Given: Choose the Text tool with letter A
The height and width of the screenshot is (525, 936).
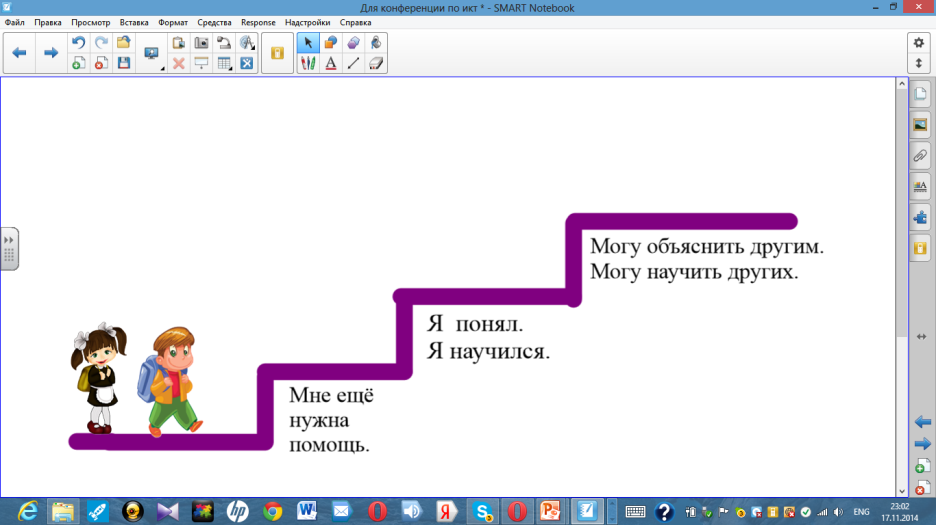Looking at the screenshot, I should [x=330, y=63].
